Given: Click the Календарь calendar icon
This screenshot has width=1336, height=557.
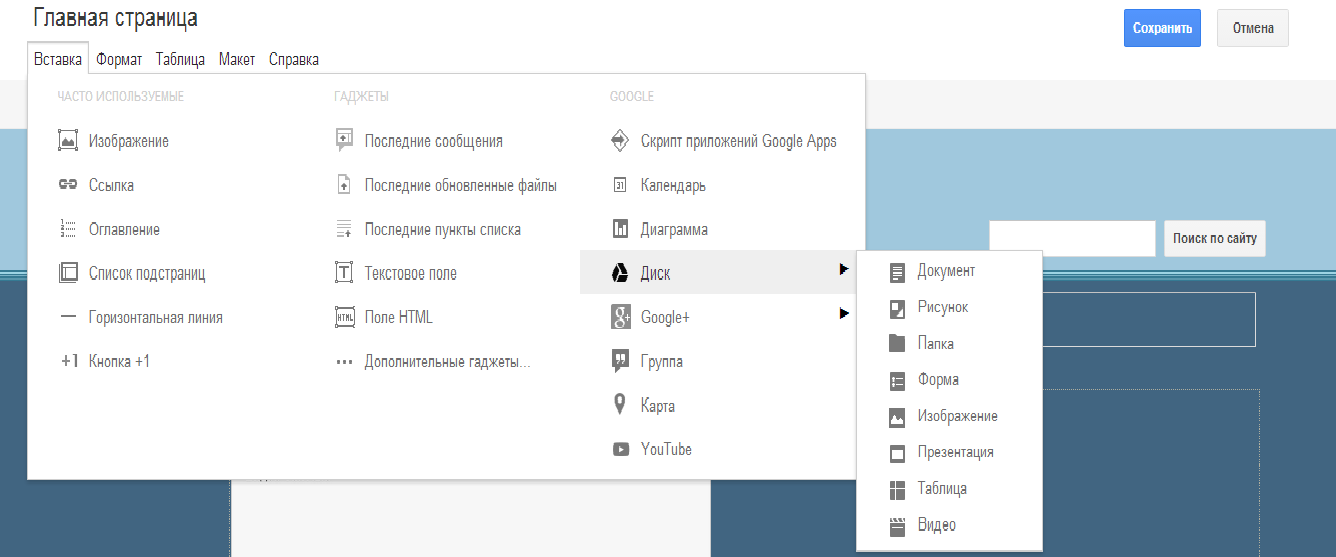Looking at the screenshot, I should pos(620,185).
